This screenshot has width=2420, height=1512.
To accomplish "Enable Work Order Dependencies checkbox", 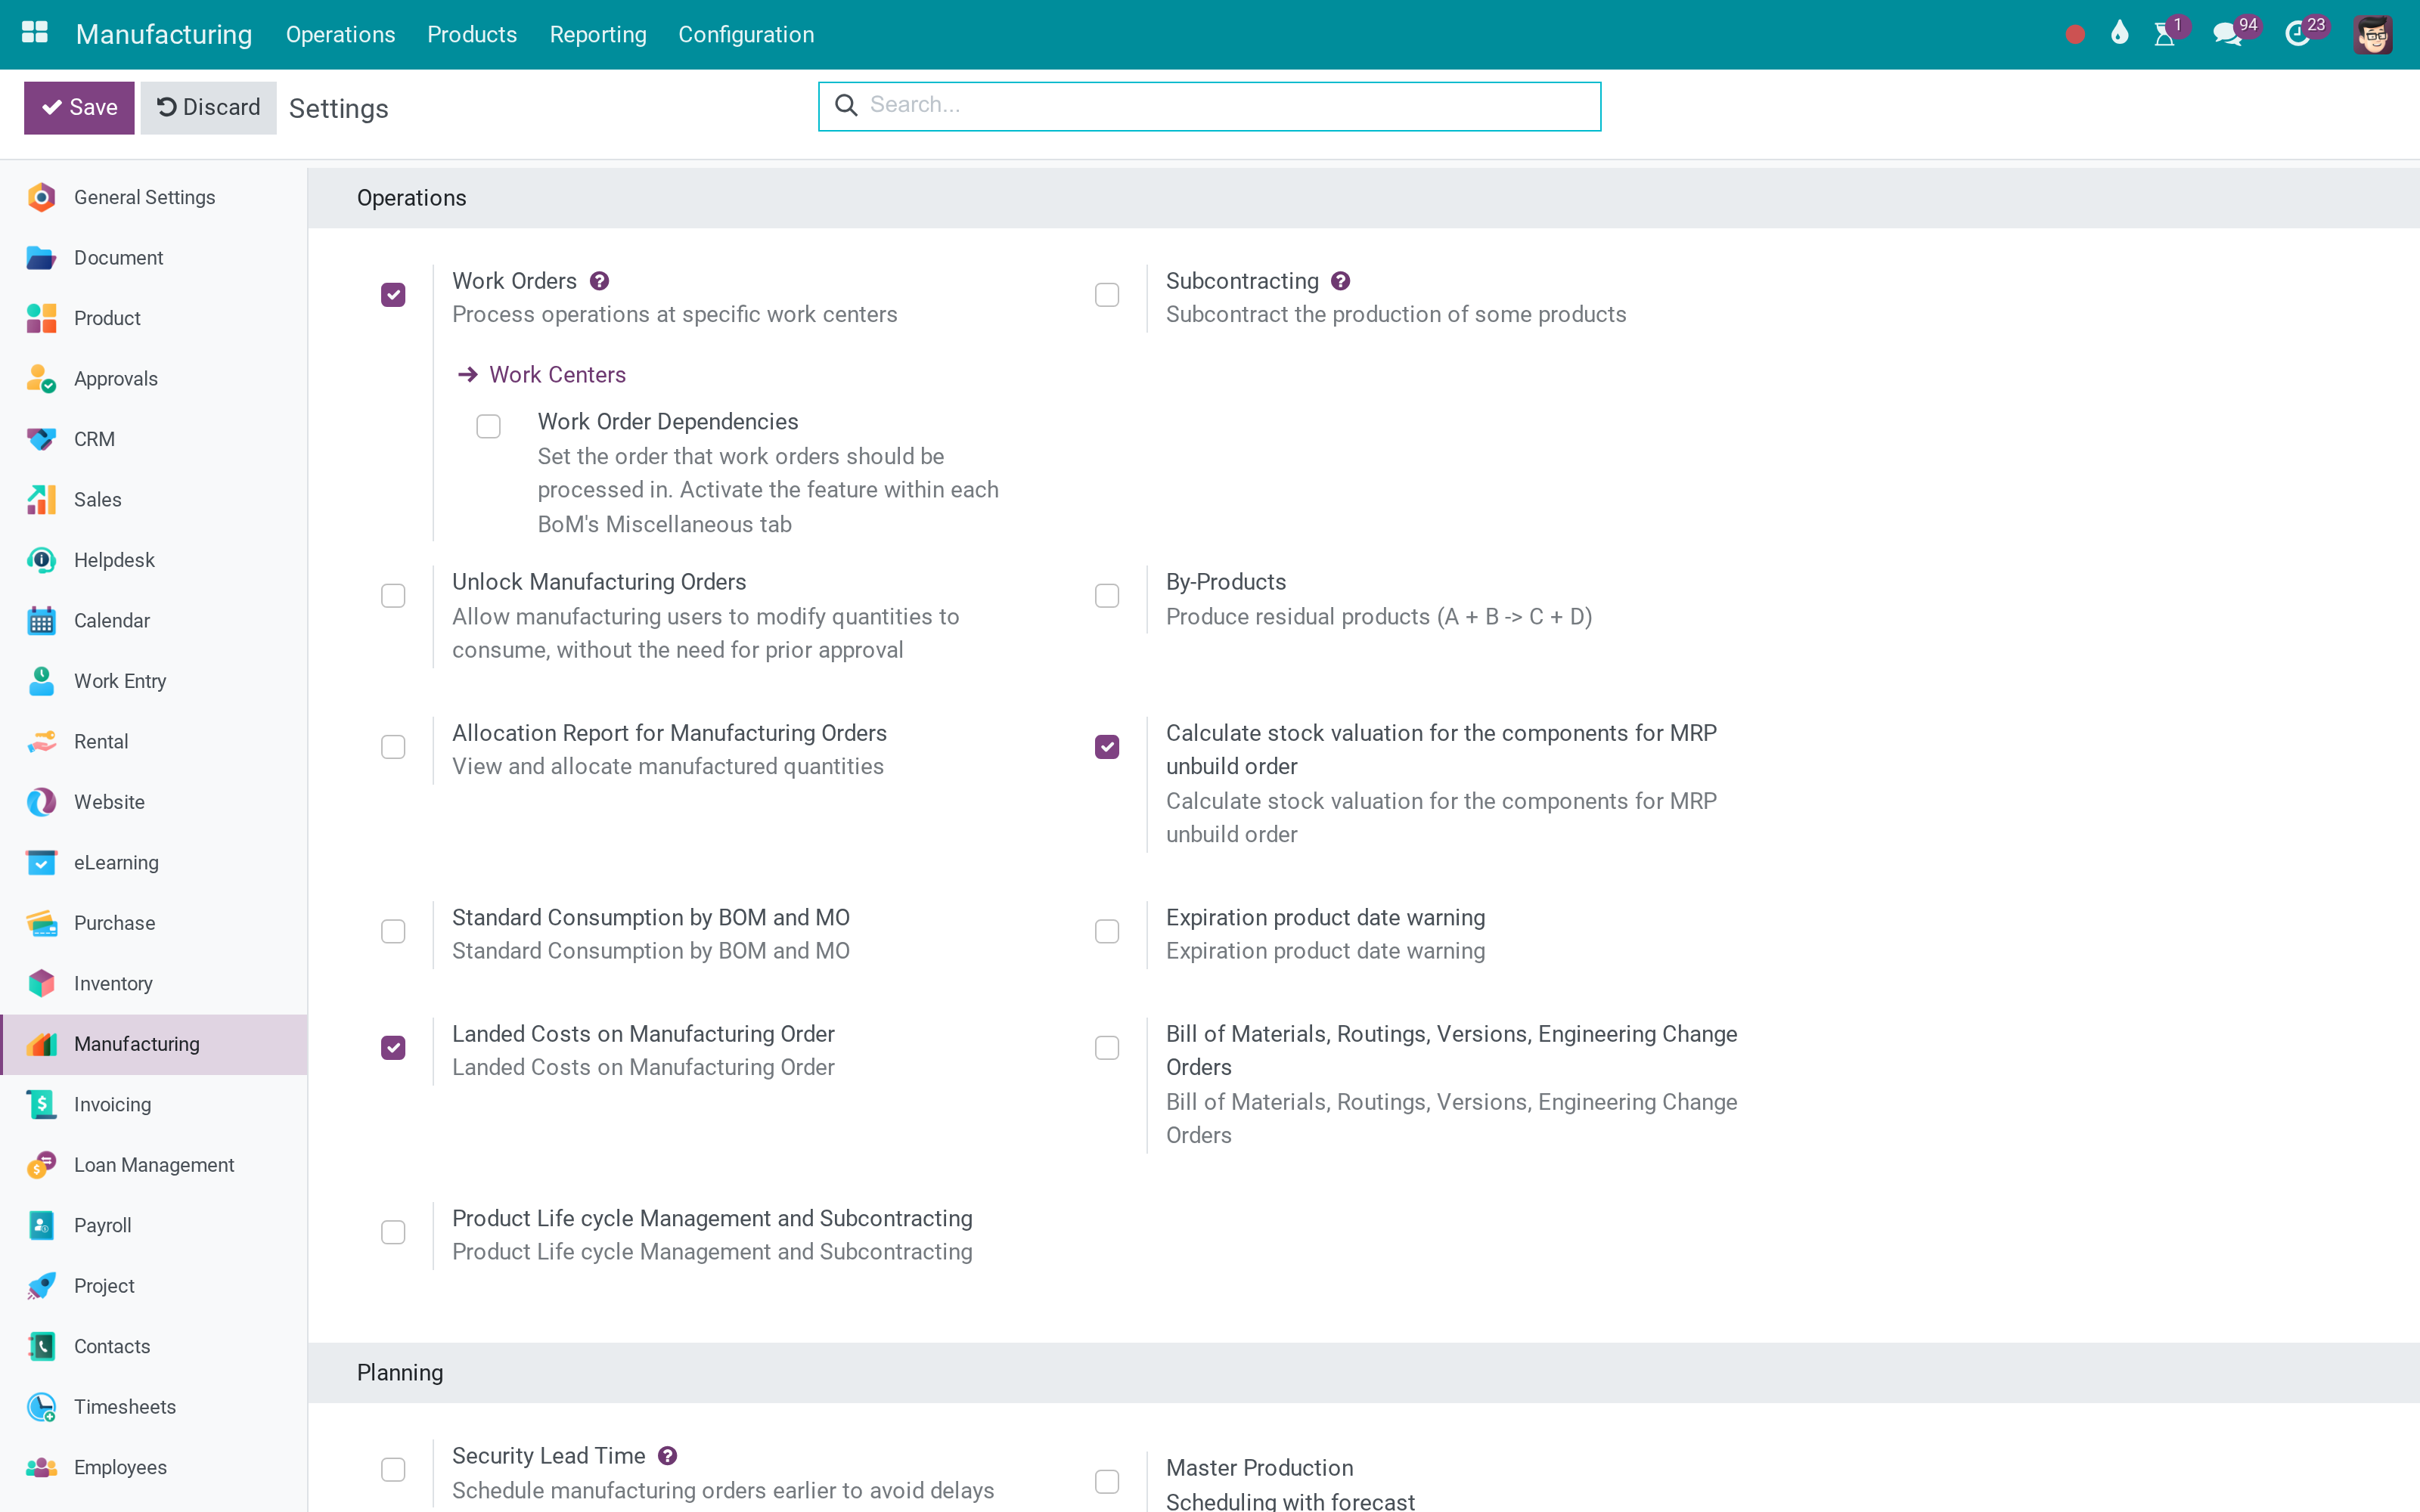I will tap(488, 427).
